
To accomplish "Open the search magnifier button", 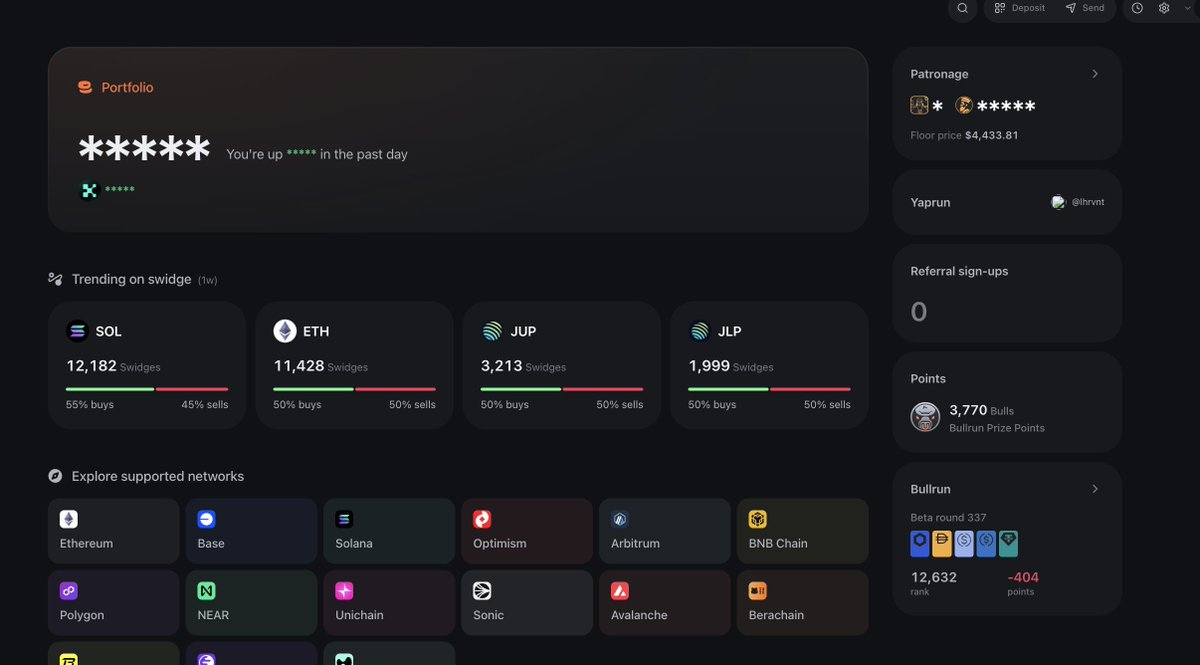I will point(962,8).
